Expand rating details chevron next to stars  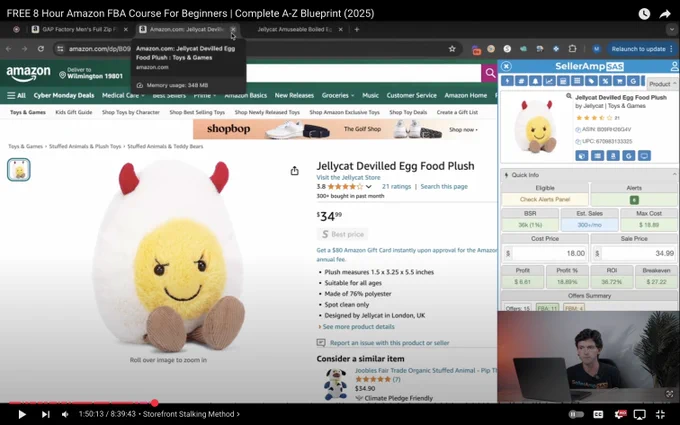tap(369, 187)
